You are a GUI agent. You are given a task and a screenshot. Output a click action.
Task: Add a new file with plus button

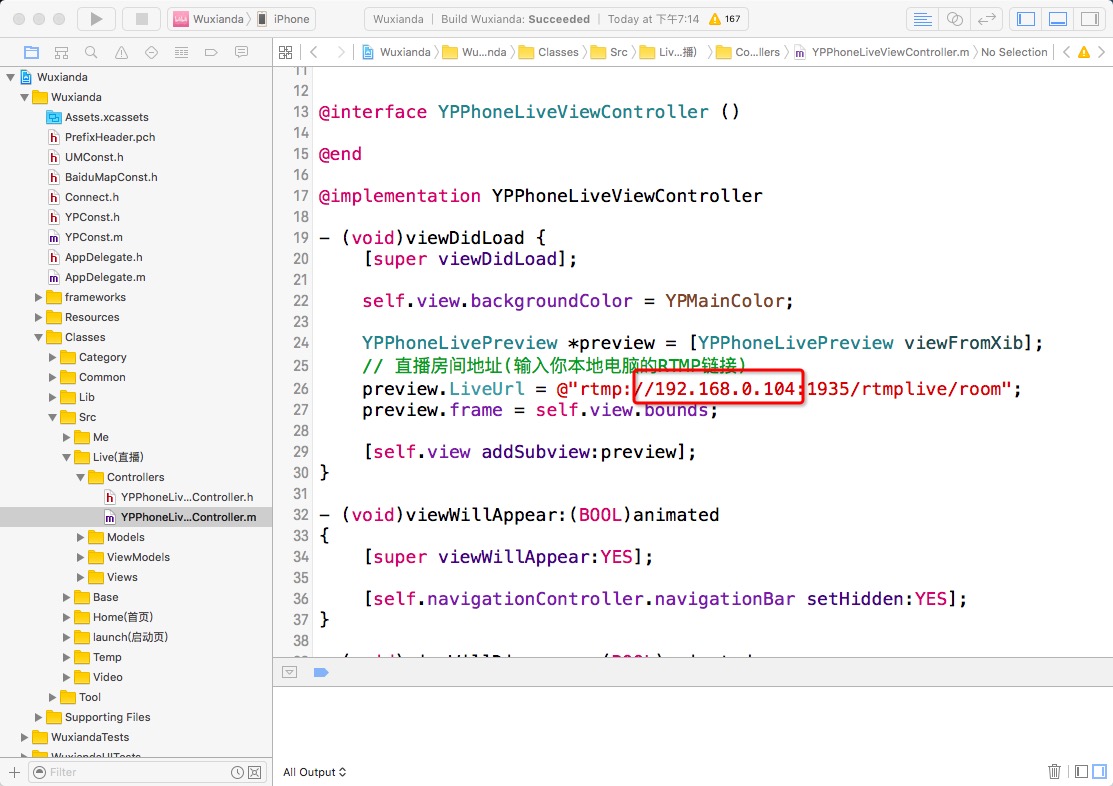pos(14,772)
